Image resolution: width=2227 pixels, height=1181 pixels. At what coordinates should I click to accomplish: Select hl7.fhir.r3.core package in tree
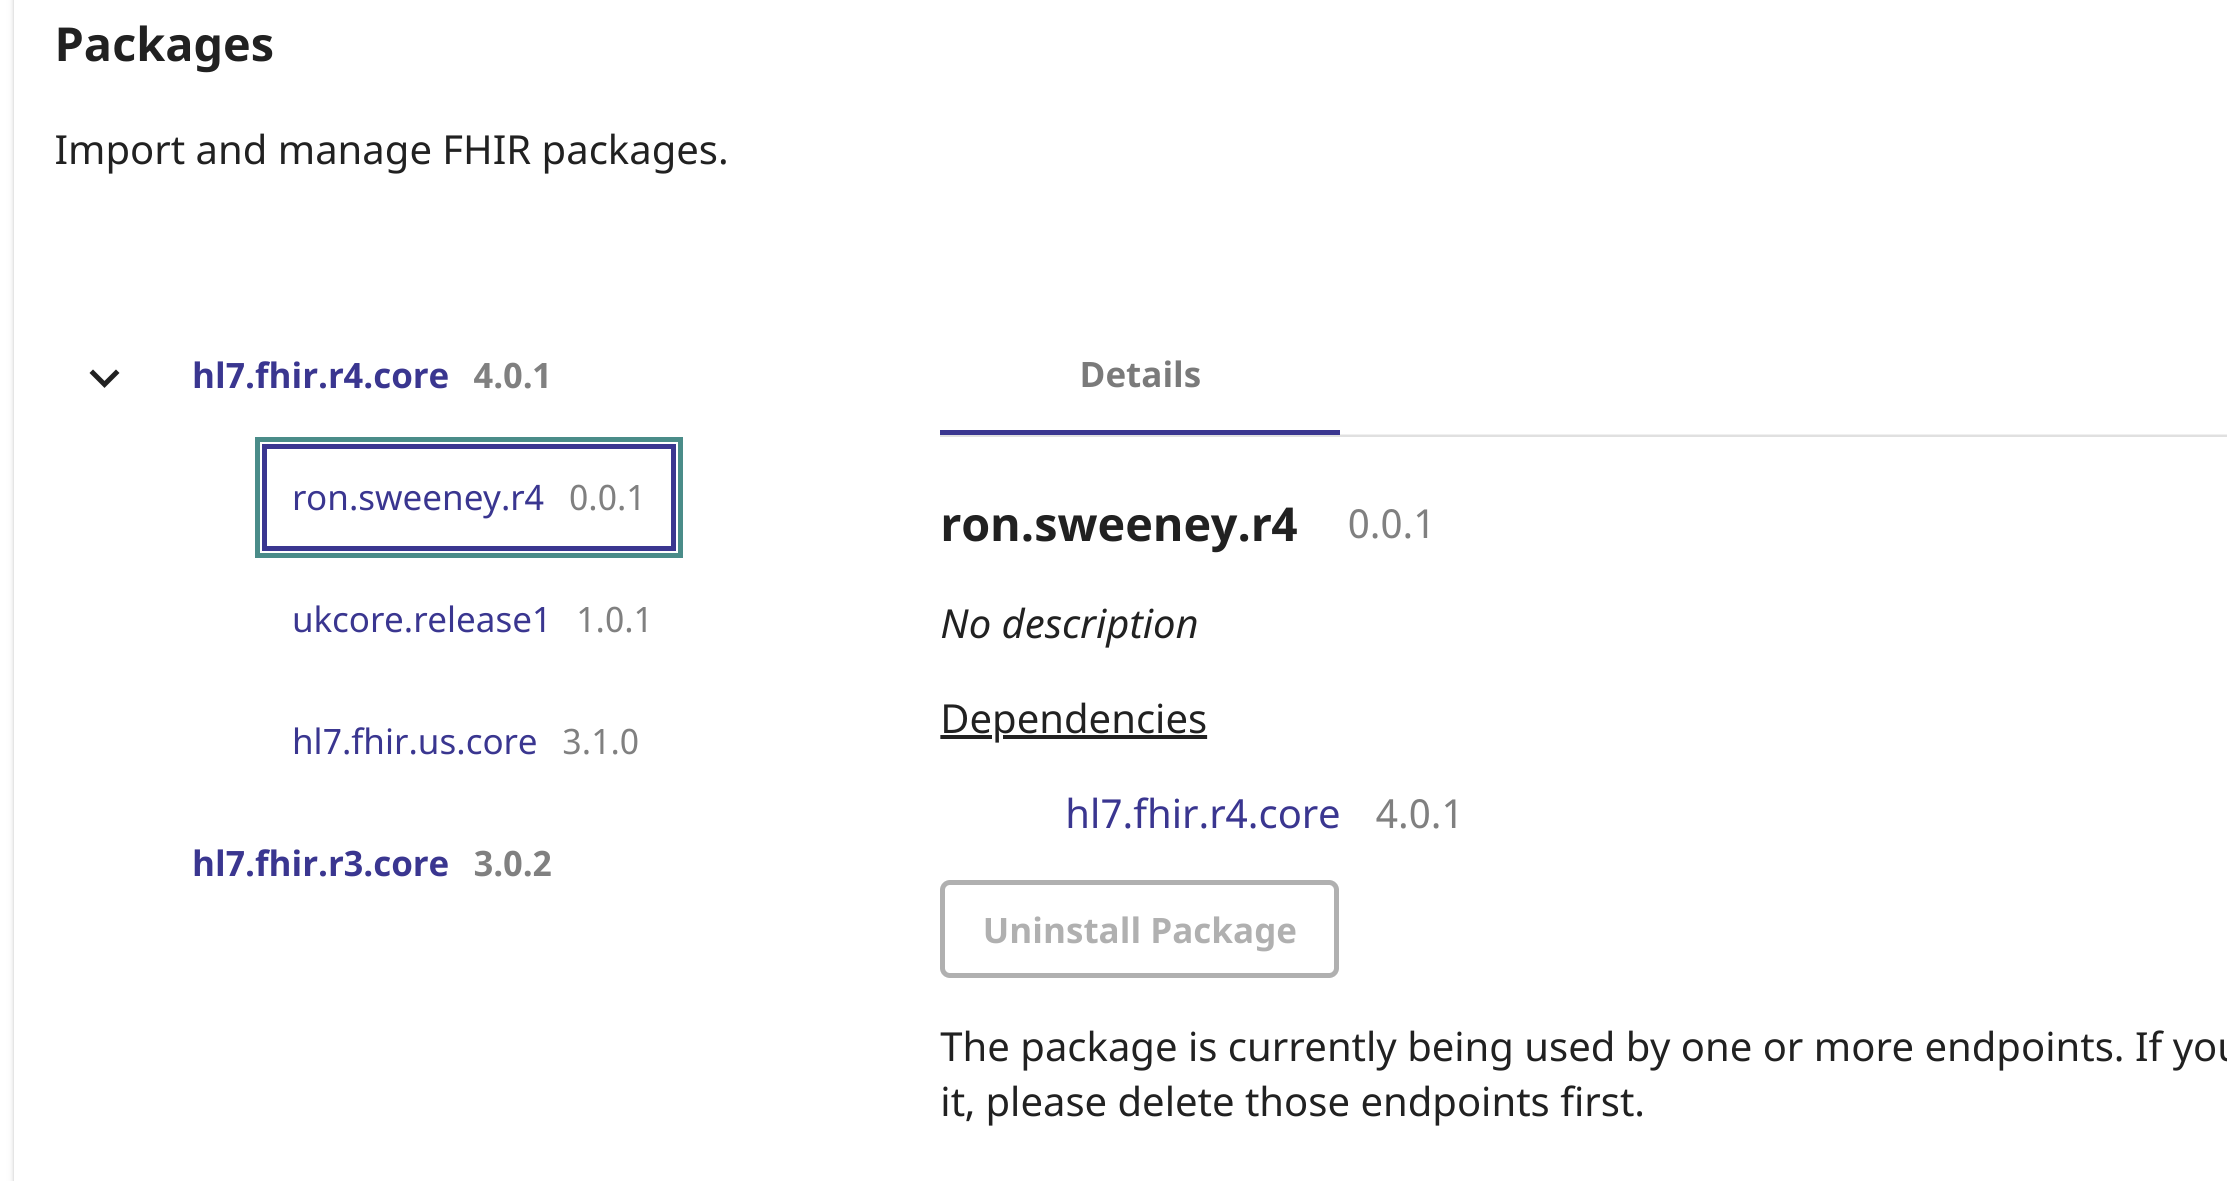(320, 864)
